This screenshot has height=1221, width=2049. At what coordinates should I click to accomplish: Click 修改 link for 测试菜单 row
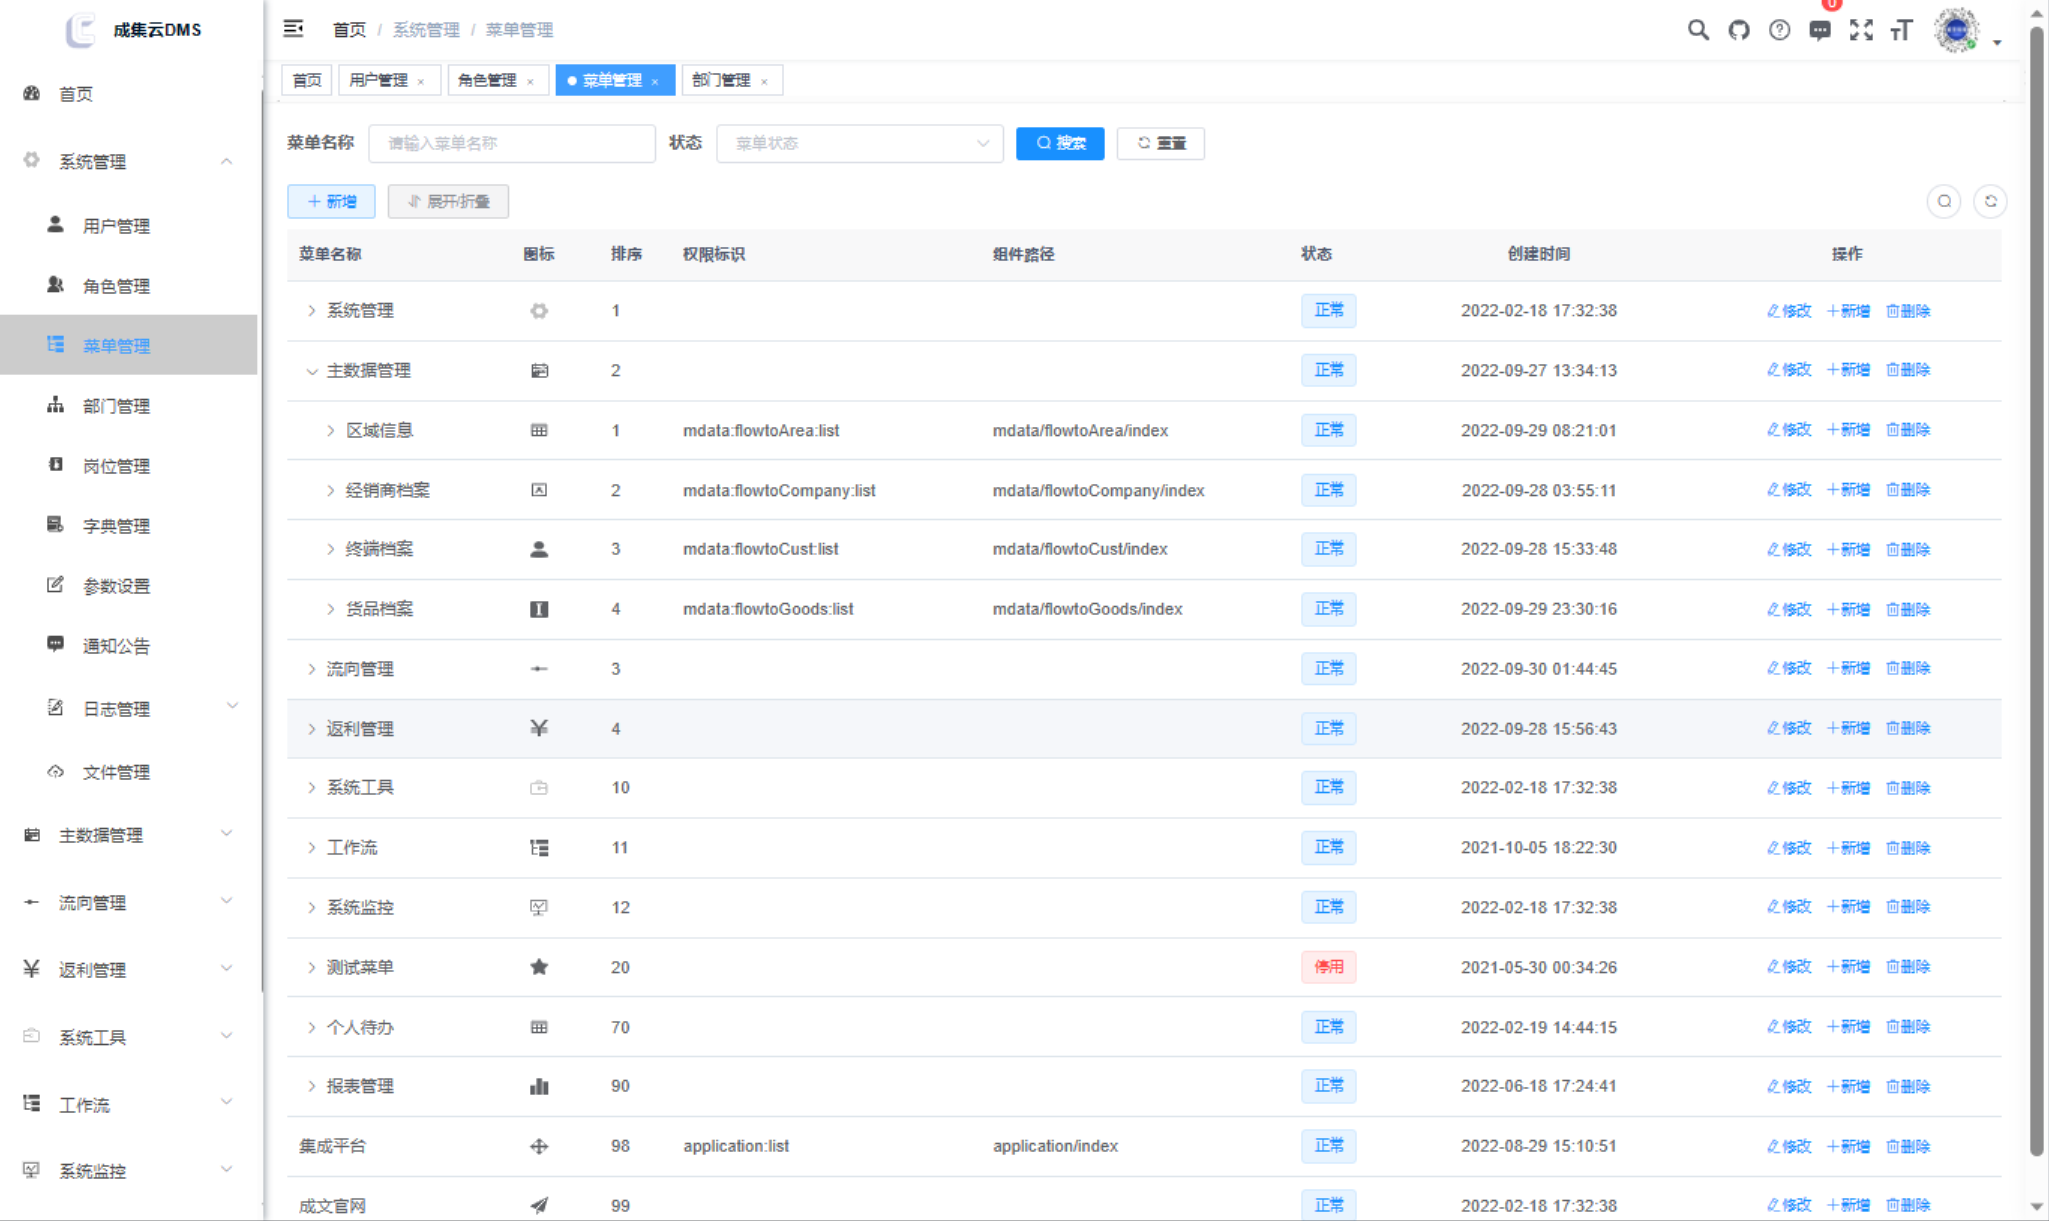tap(1789, 967)
